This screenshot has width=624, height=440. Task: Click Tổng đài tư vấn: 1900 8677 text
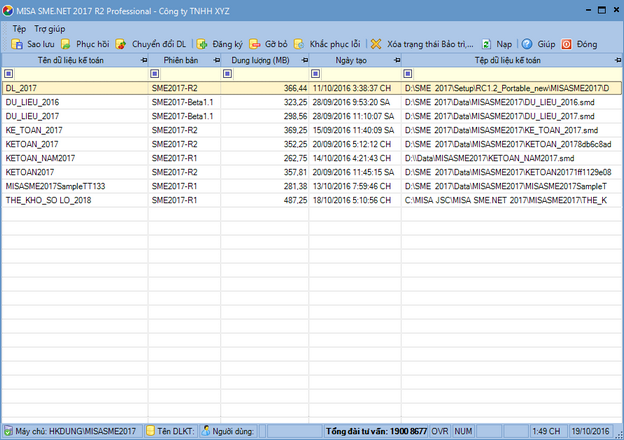pyautogui.click(x=376, y=431)
